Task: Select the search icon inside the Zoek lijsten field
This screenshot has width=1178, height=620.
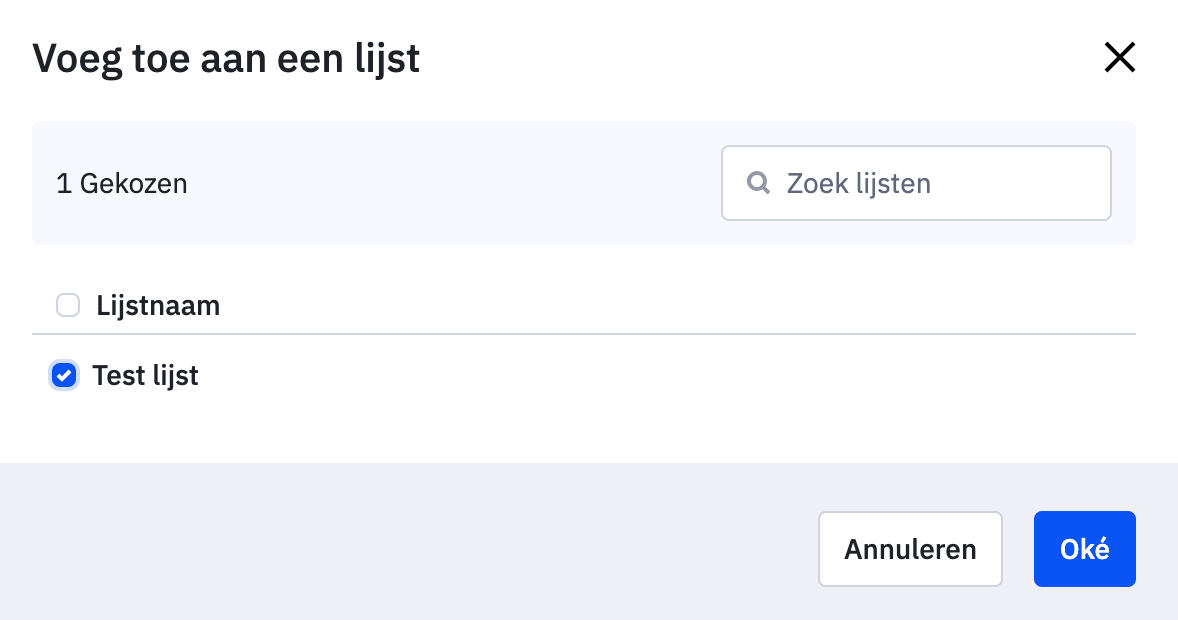Action: coord(758,182)
